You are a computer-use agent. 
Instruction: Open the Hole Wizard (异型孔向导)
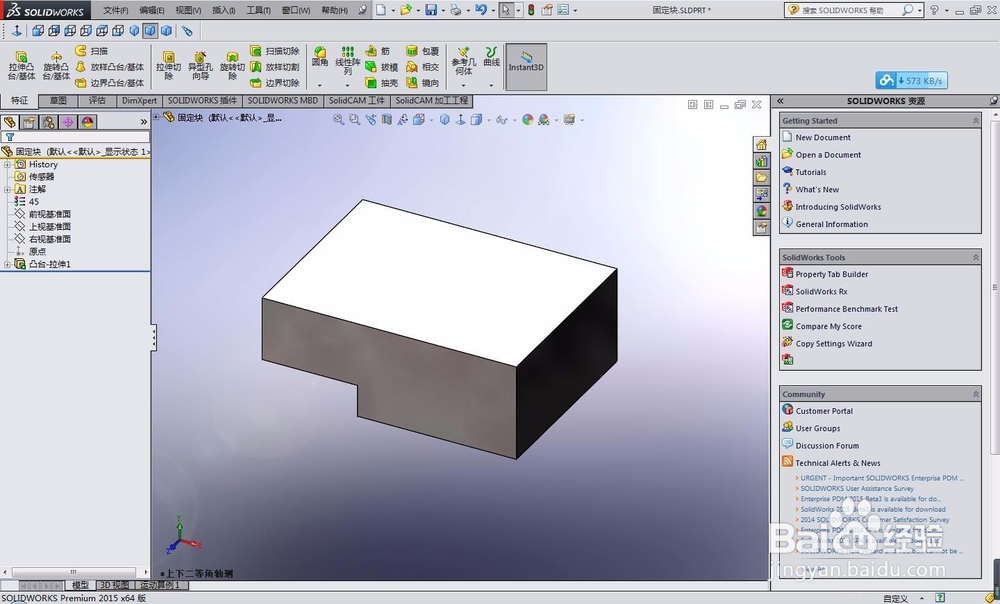click(200, 66)
